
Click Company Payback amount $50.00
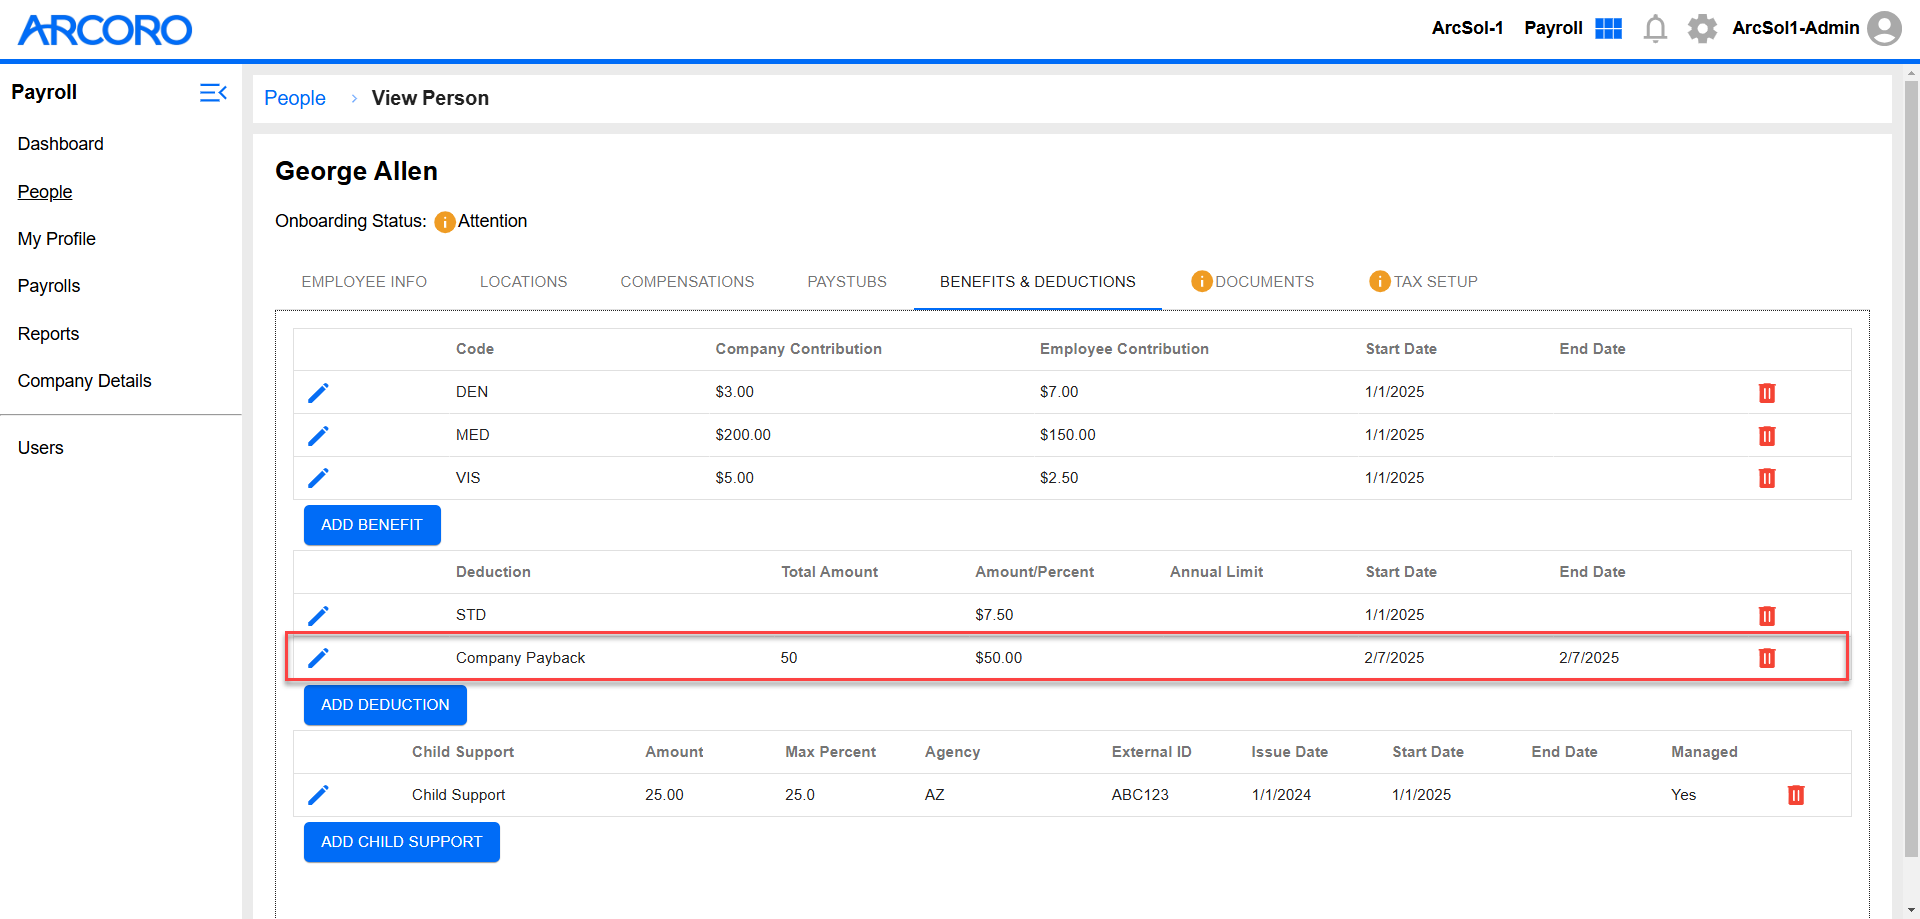coord(999,658)
